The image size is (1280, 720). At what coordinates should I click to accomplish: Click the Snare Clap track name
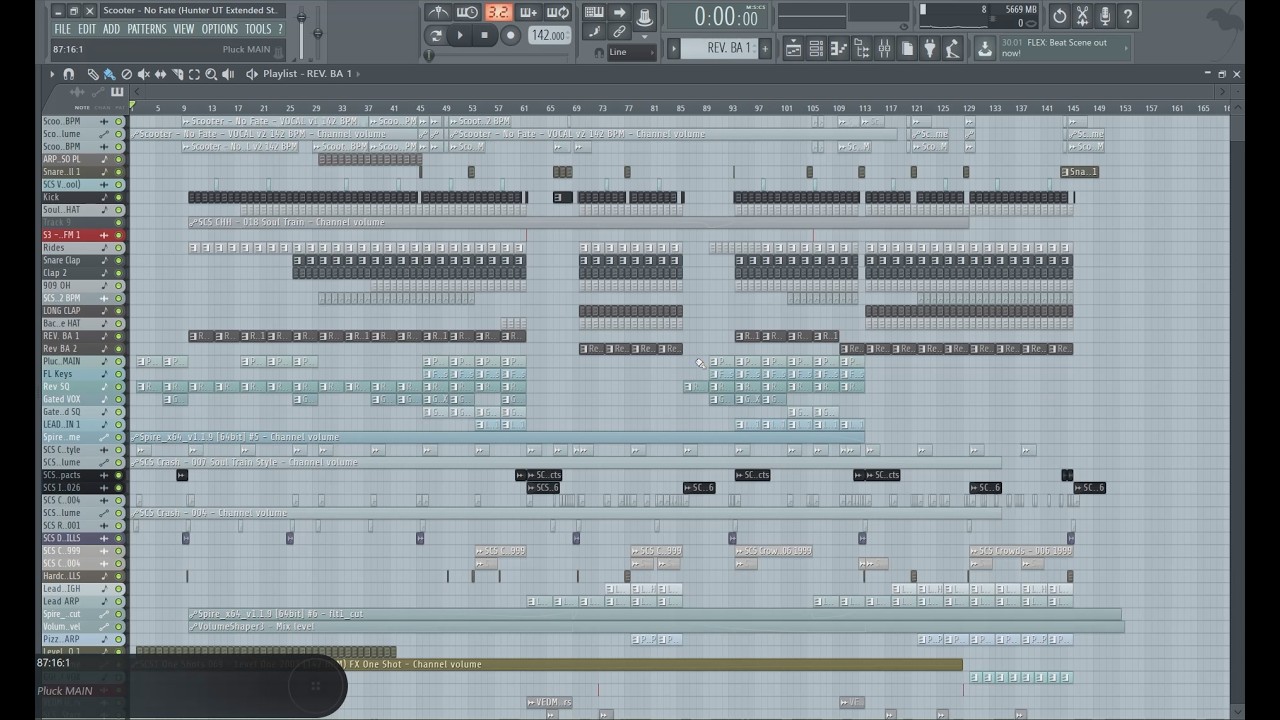(62, 260)
